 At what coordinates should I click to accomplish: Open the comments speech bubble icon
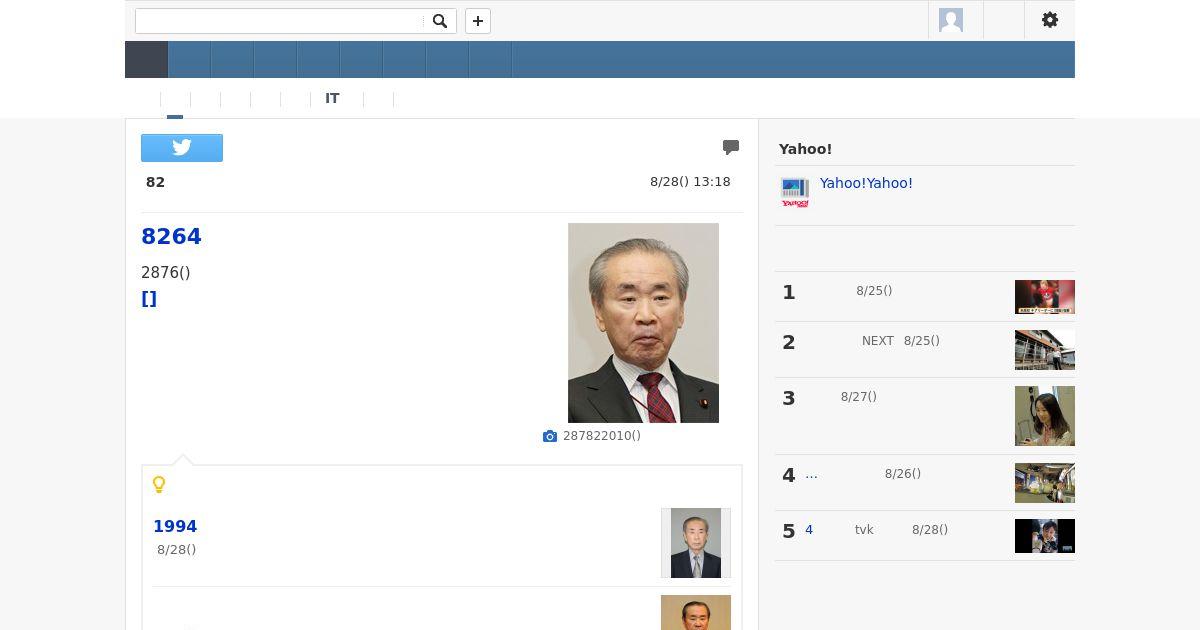731,147
